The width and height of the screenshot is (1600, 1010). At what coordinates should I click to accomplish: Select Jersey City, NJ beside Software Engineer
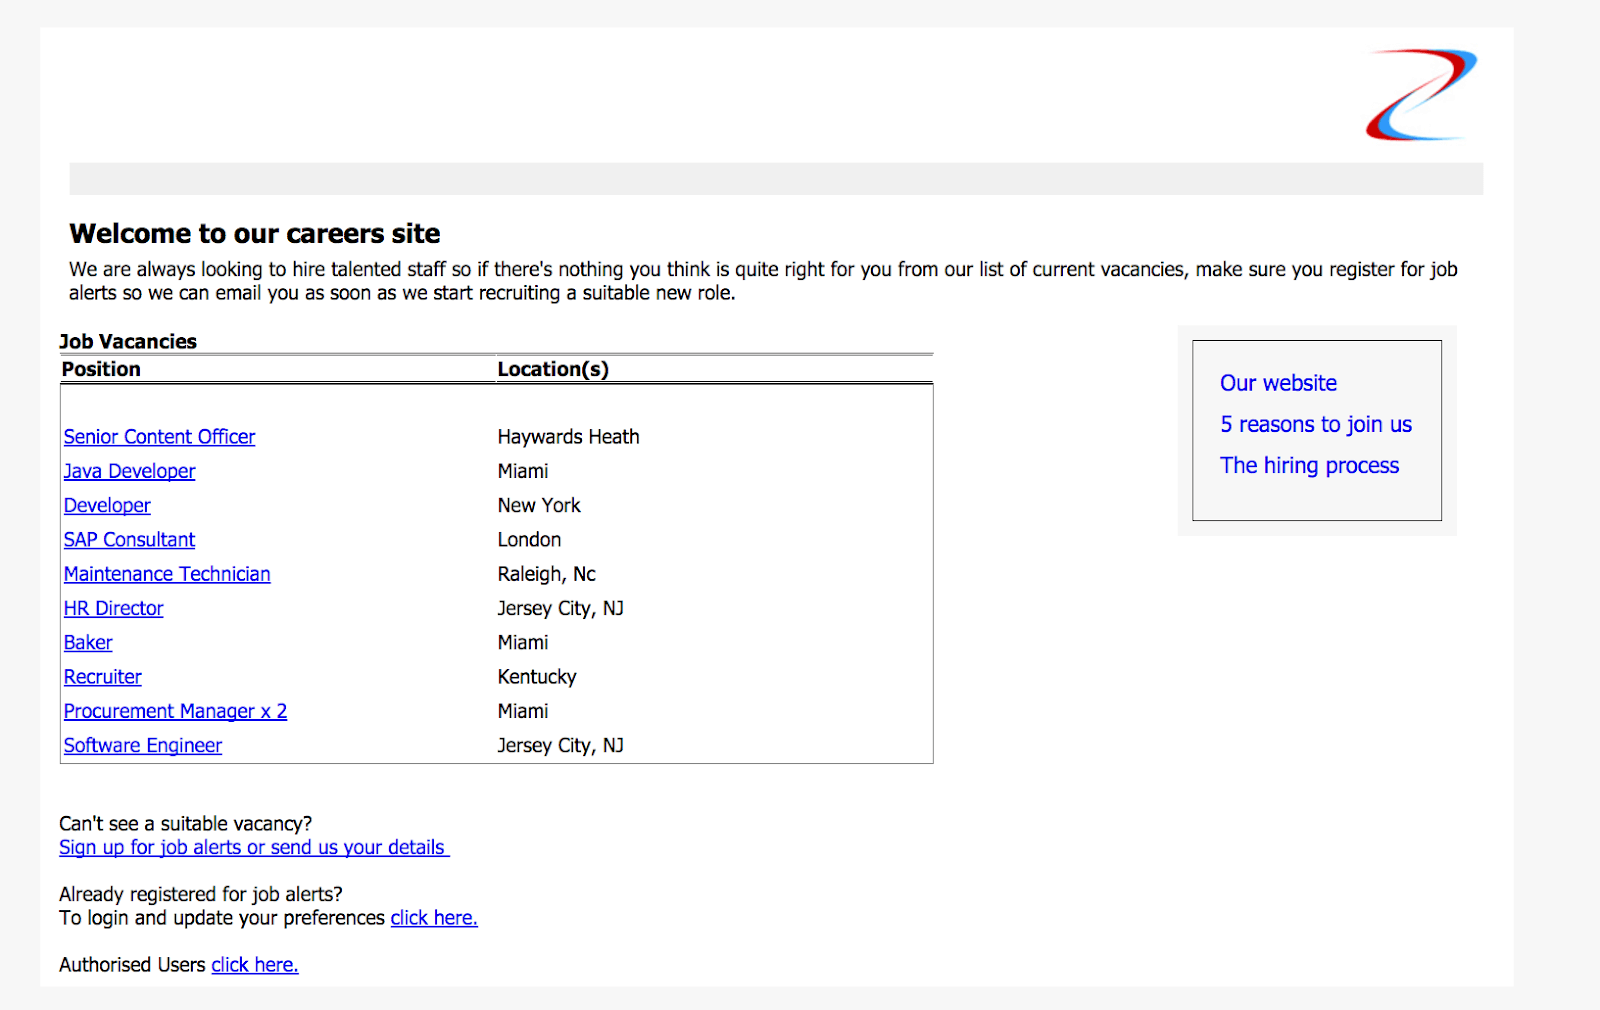click(x=560, y=746)
